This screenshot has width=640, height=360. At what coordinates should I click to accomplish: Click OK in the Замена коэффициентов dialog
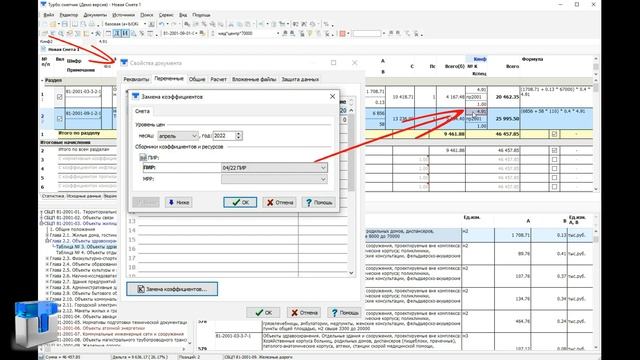[240, 202]
